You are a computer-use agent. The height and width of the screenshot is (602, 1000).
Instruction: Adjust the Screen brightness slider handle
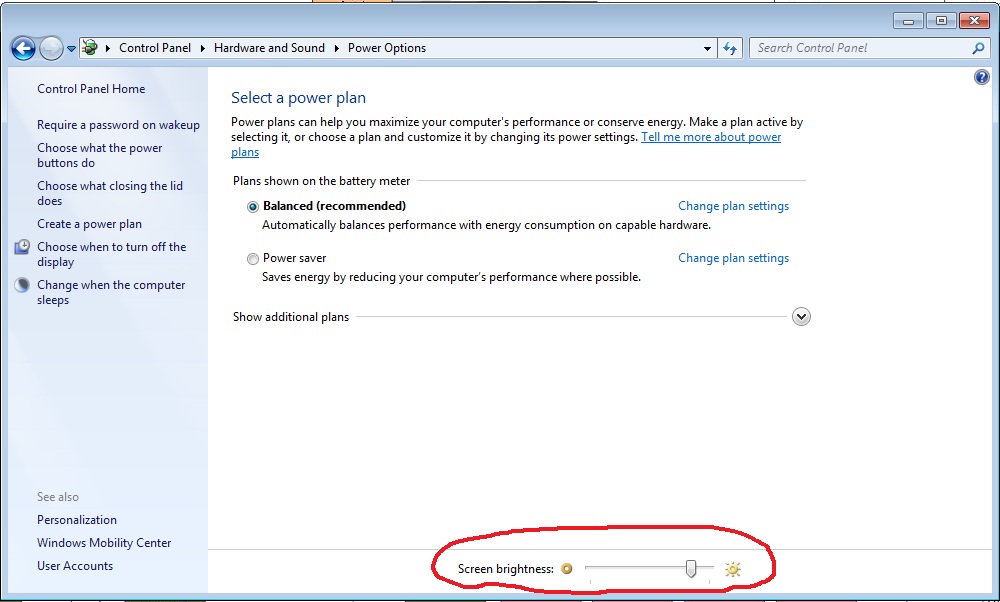pyautogui.click(x=691, y=568)
